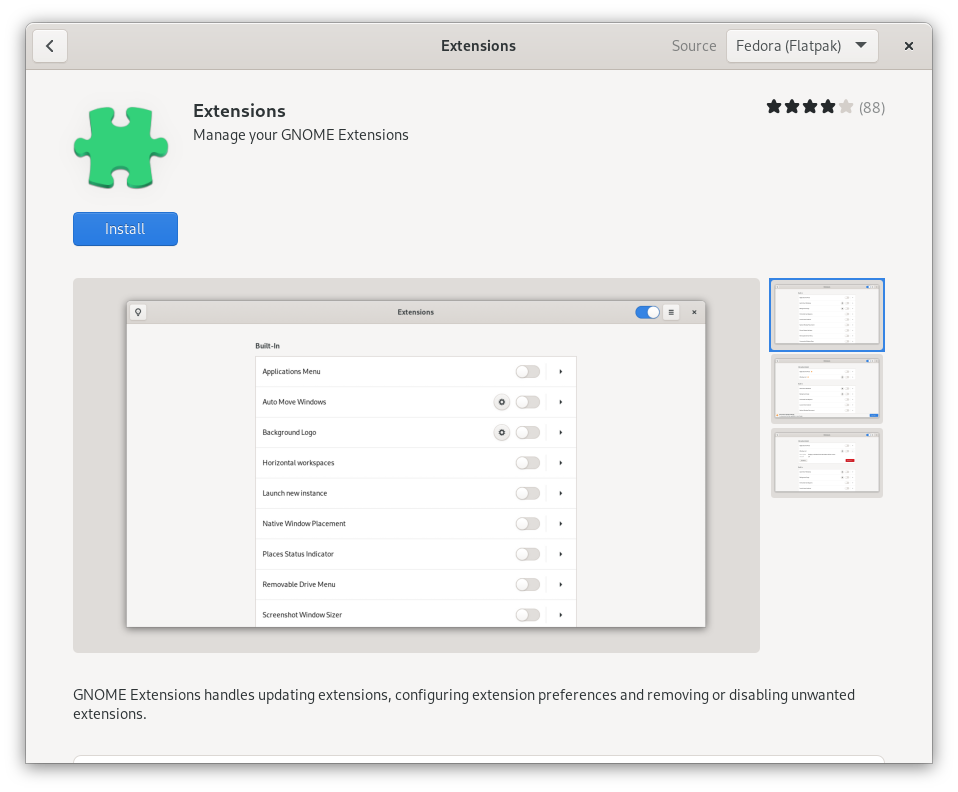The height and width of the screenshot is (792, 958).
Task: Open the hamburger menu in the preview header
Action: tap(671, 312)
